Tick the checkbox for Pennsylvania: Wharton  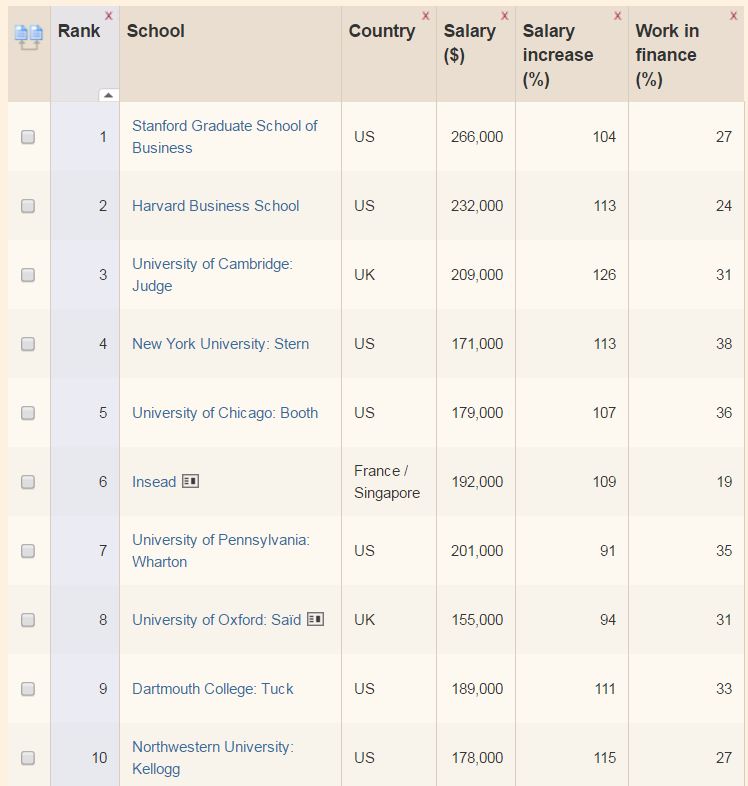coord(28,551)
